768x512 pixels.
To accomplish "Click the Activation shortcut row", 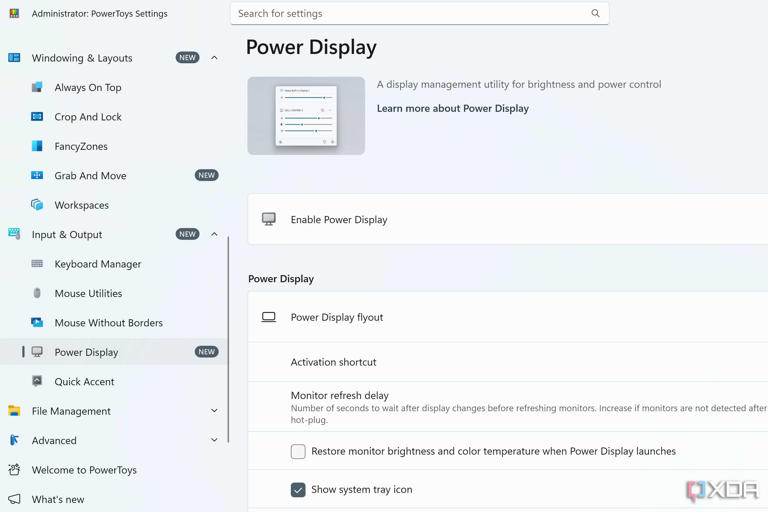I will 508,362.
